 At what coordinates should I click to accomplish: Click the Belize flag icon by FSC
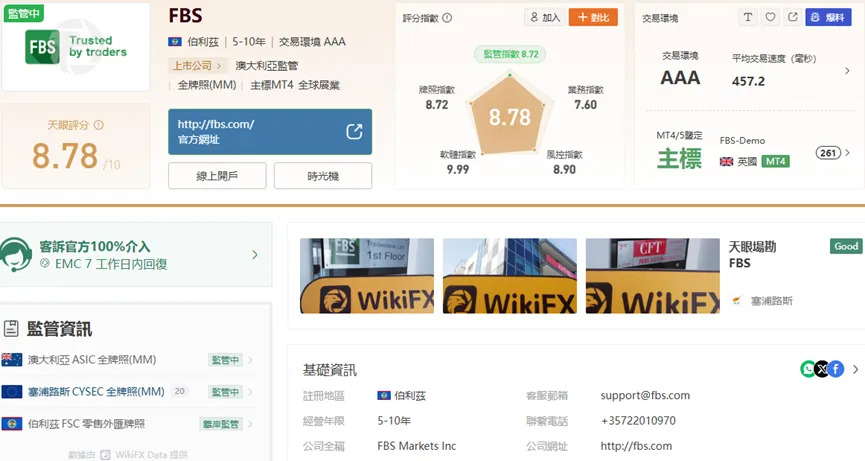click(x=12, y=424)
